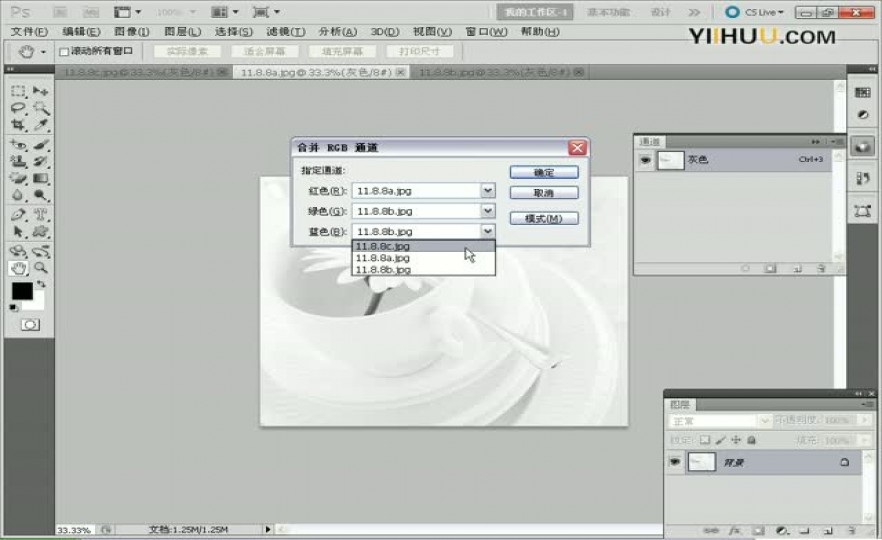Select the Blur tool
882x540 pixels.
18,195
